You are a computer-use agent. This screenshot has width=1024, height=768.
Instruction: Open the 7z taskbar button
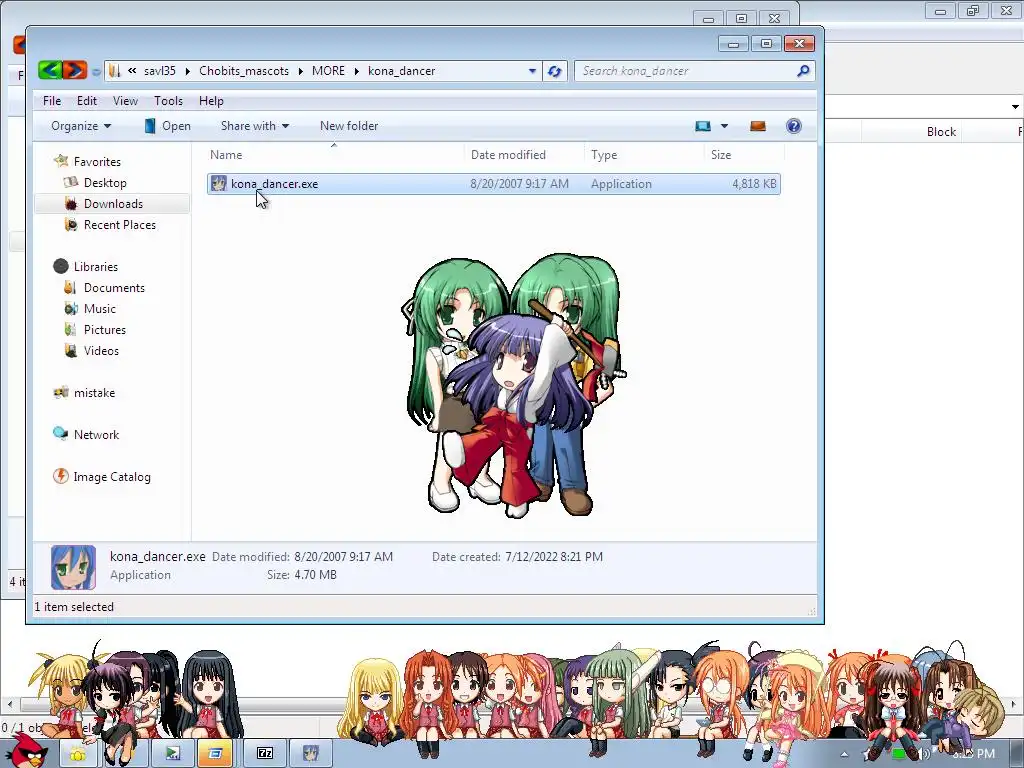pyautogui.click(x=264, y=754)
